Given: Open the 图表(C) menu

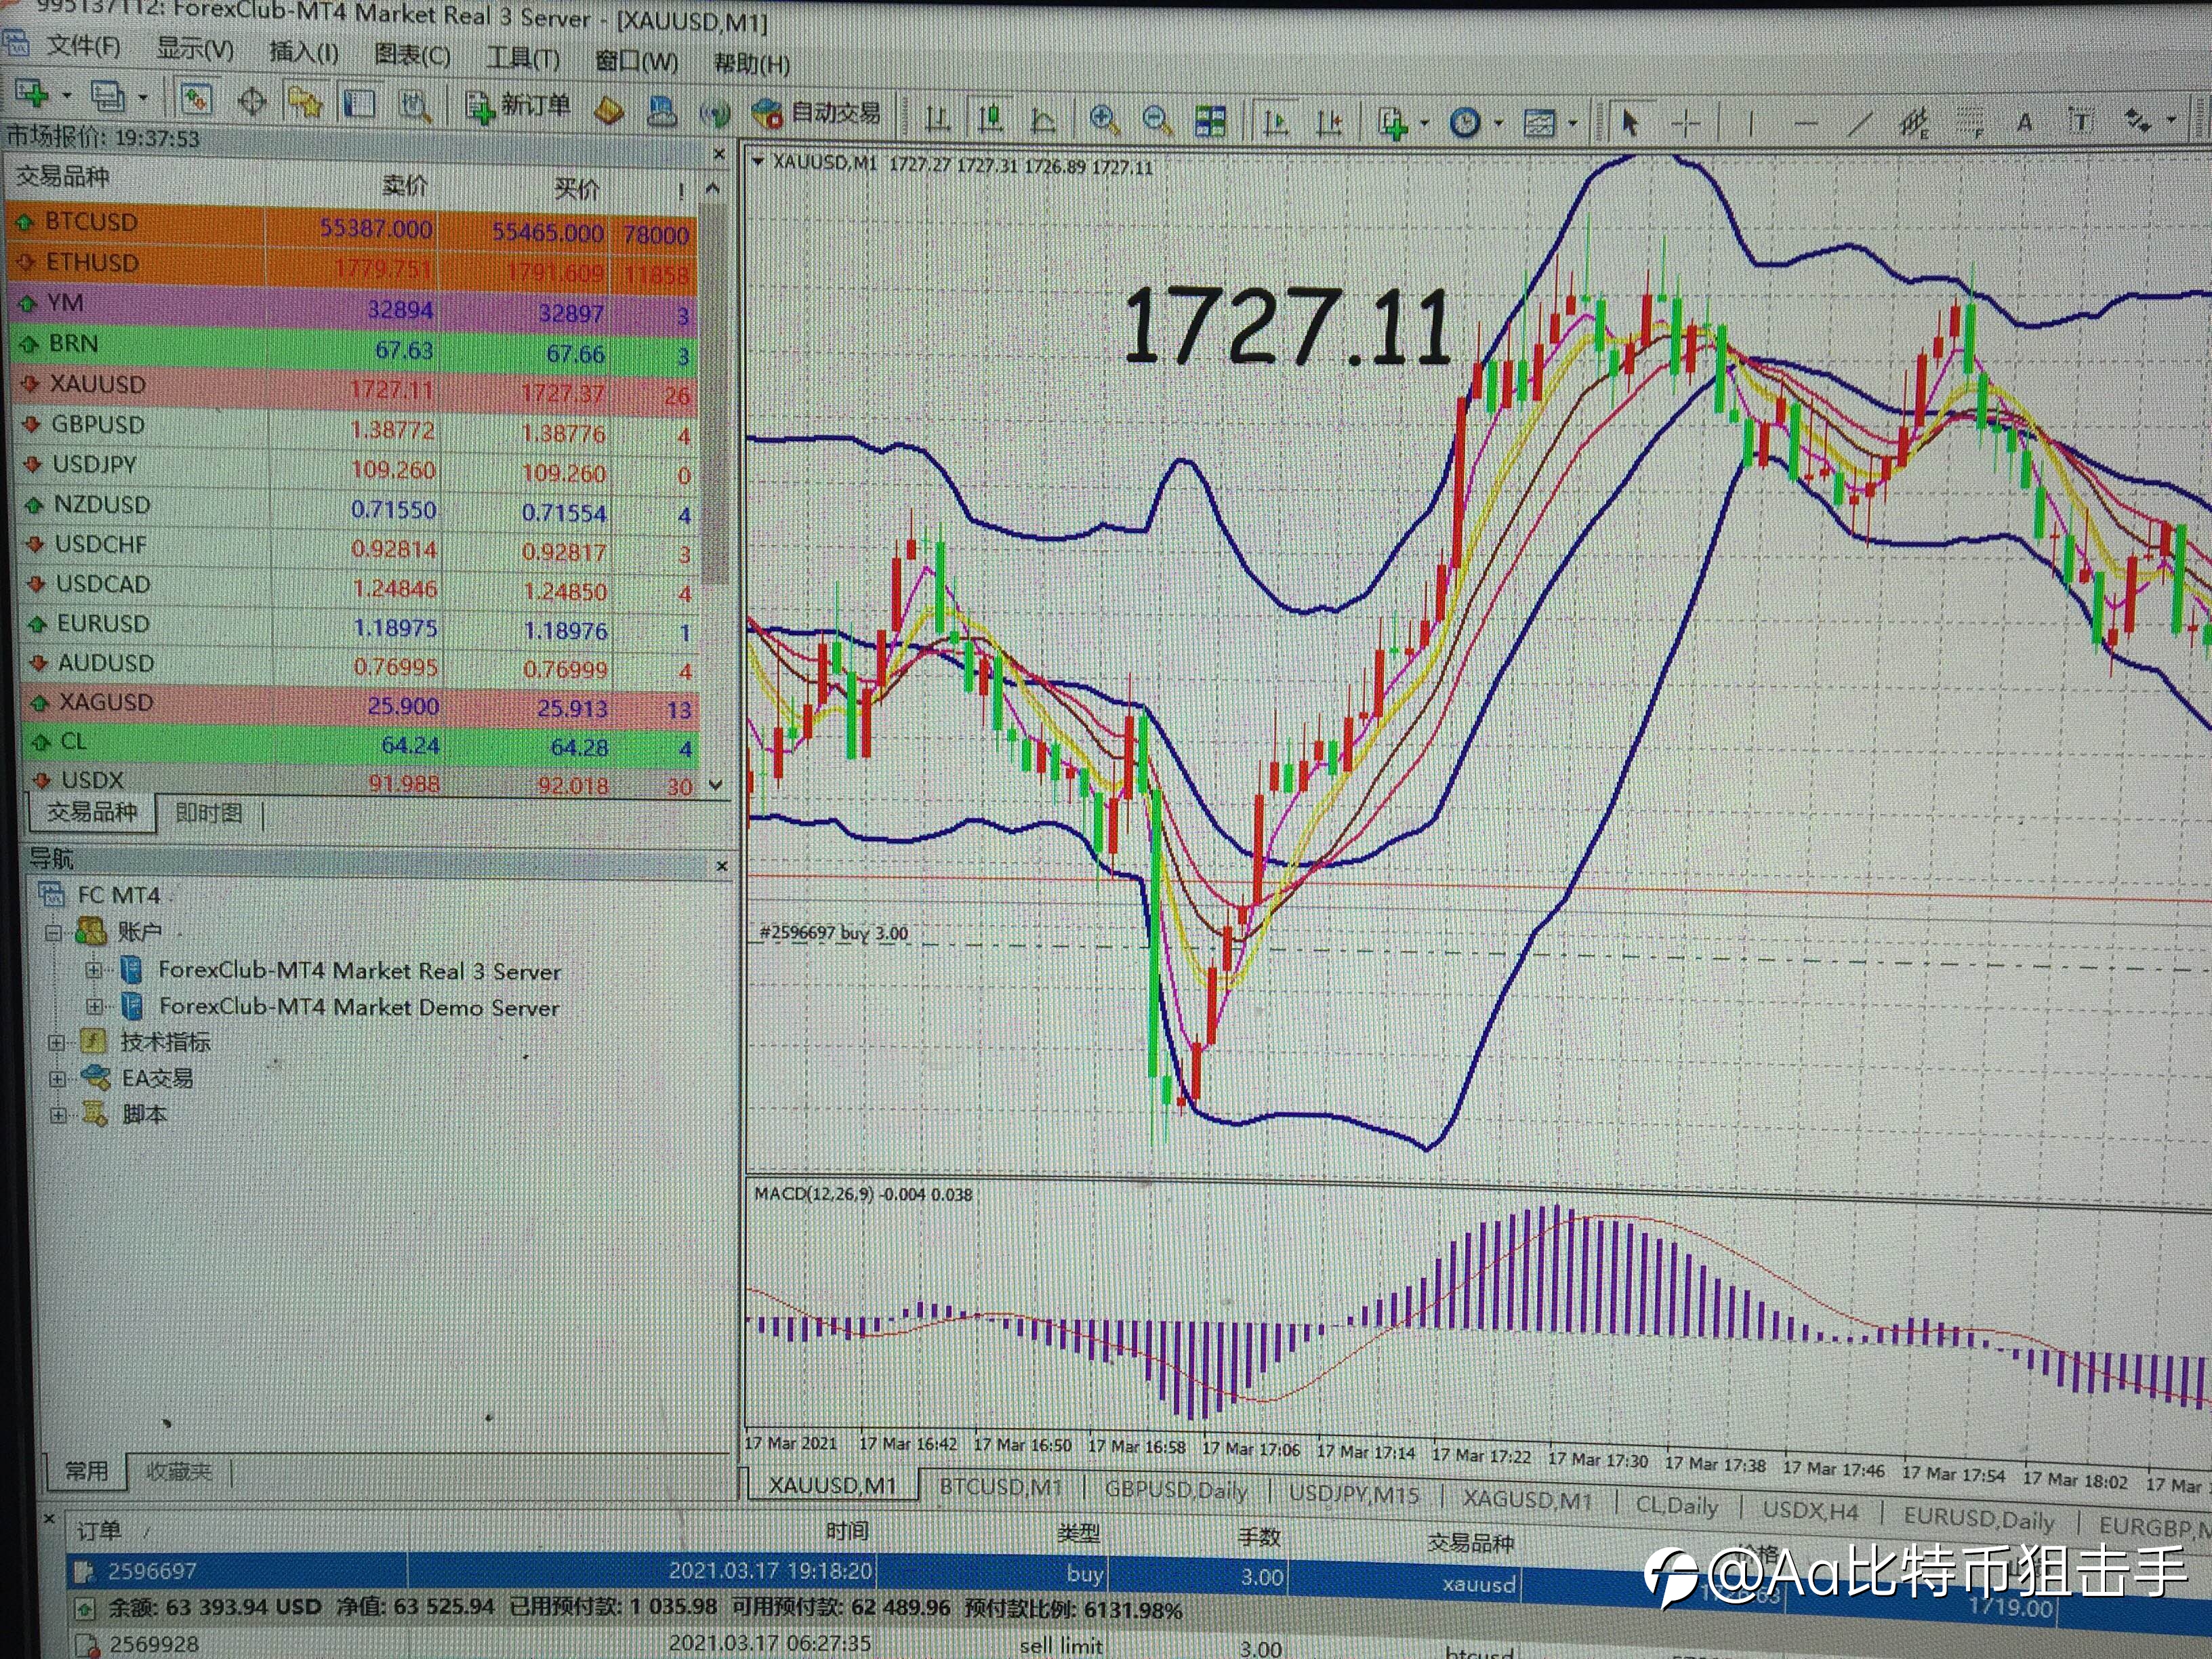Looking at the screenshot, I should pyautogui.click(x=412, y=54).
